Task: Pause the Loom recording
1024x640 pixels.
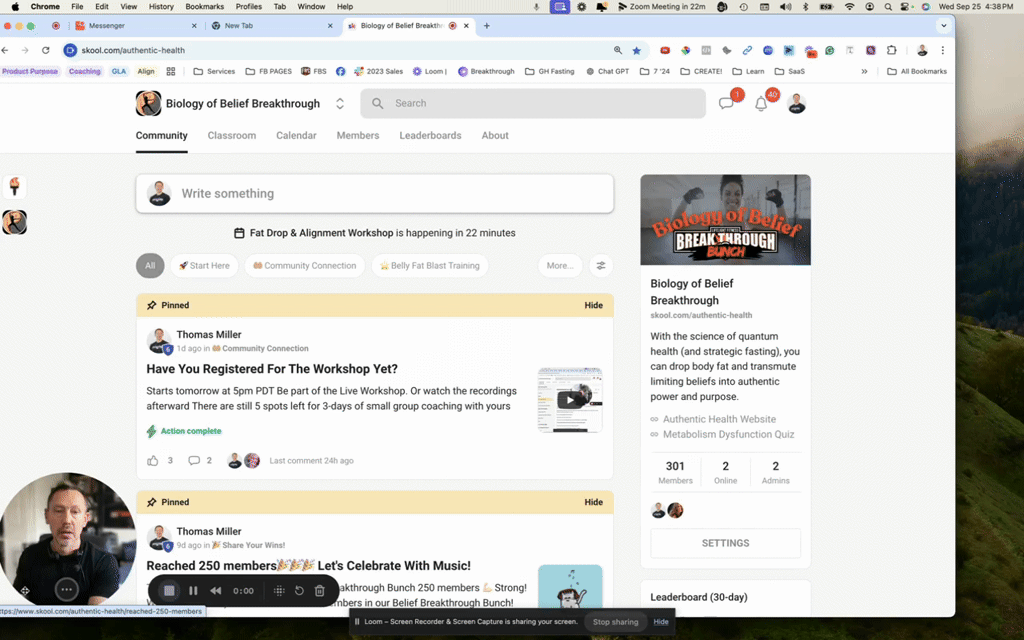Action: click(x=193, y=590)
